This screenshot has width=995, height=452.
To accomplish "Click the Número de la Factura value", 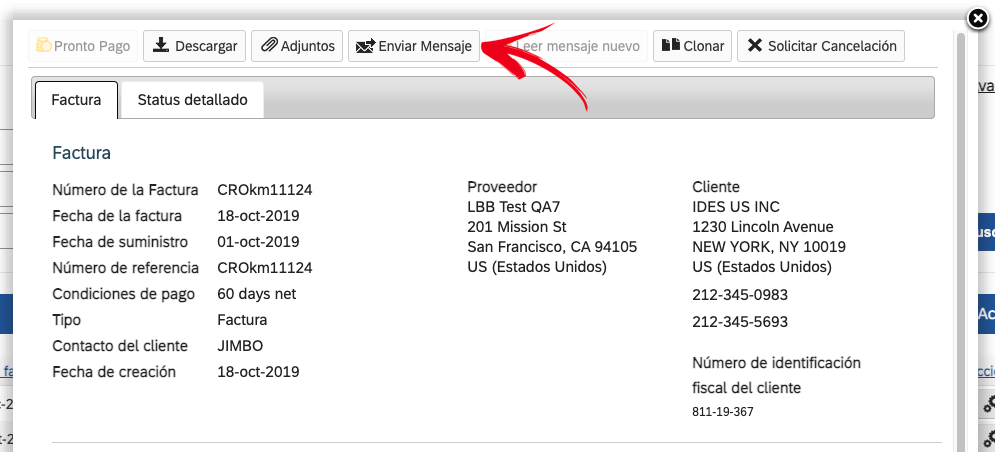I will pos(265,190).
